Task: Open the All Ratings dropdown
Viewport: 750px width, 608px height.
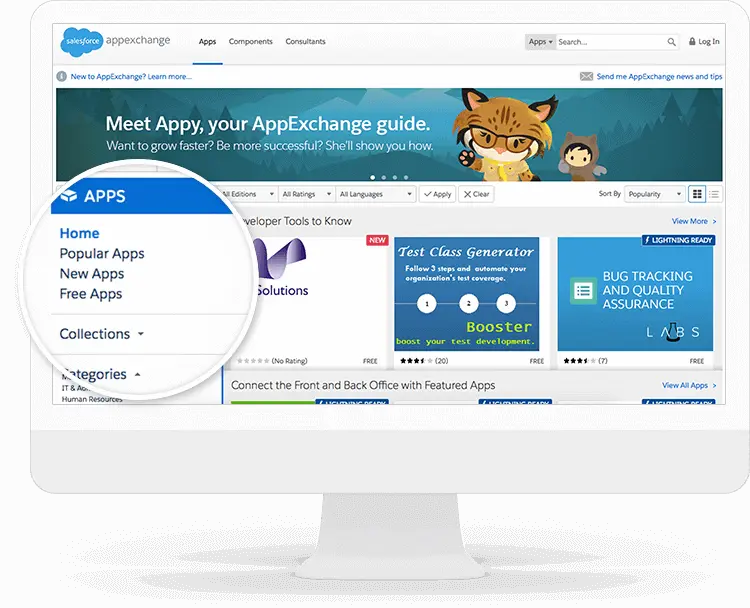Action: [306, 194]
